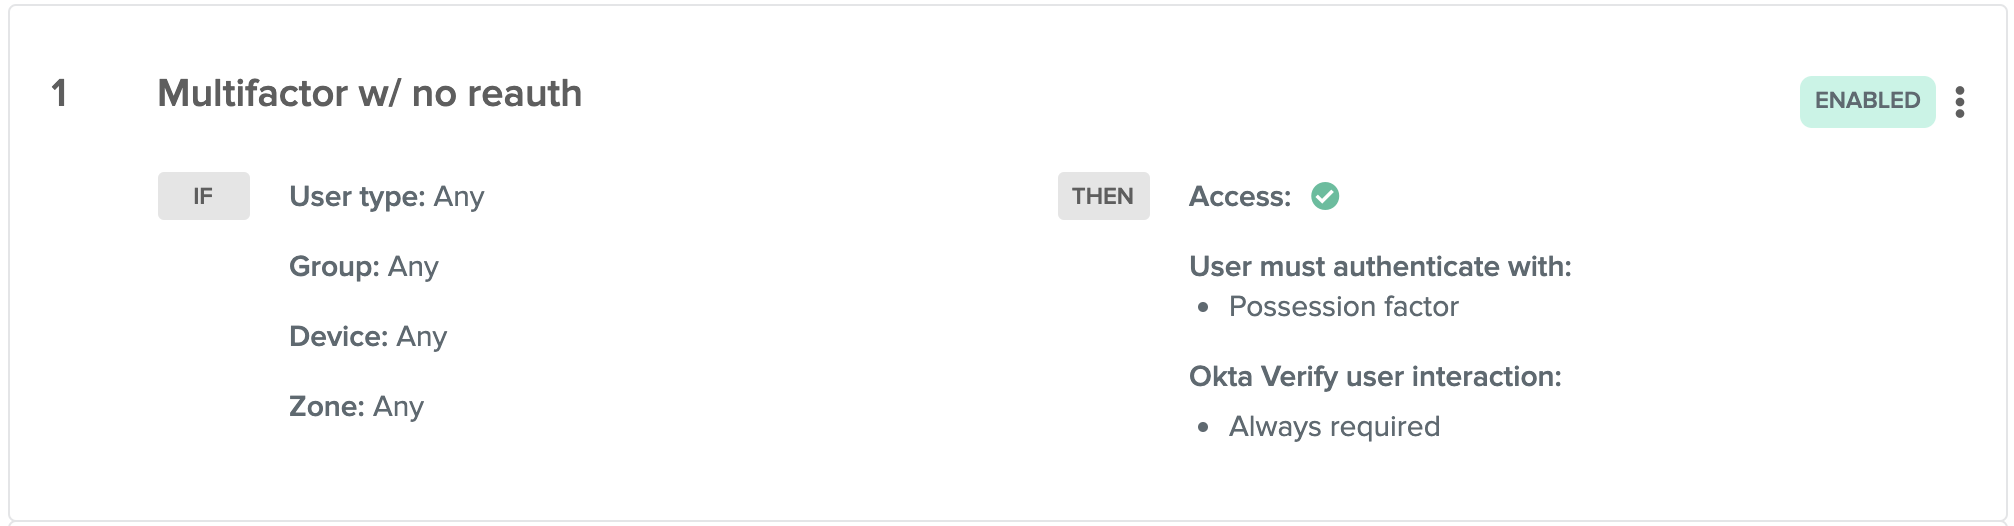Click the bullet before Possession factor
The width and height of the screenshot is (2014, 526).
click(x=1203, y=307)
